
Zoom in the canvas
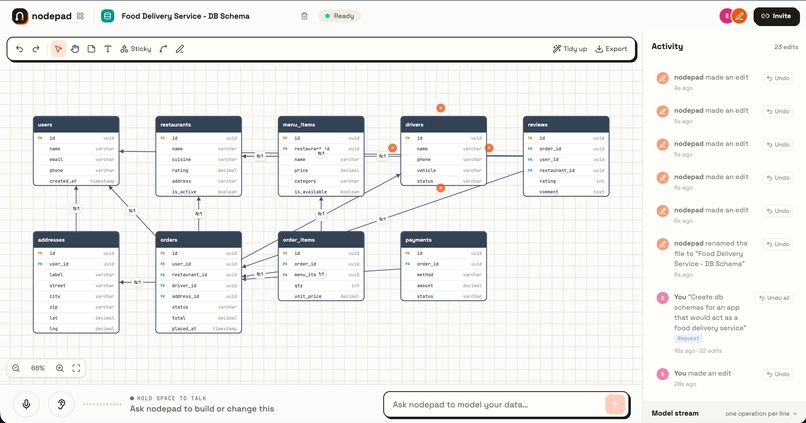pyautogui.click(x=60, y=368)
